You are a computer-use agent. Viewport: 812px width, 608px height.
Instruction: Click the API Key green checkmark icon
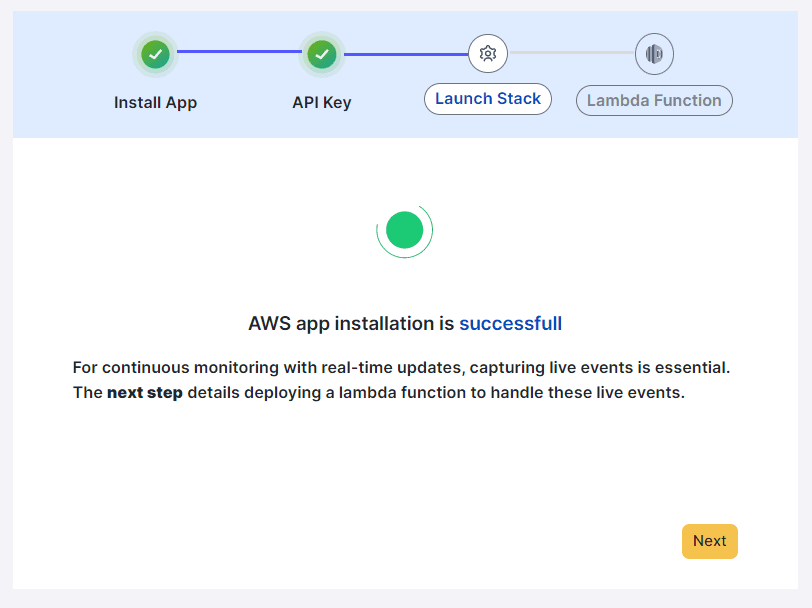322,54
